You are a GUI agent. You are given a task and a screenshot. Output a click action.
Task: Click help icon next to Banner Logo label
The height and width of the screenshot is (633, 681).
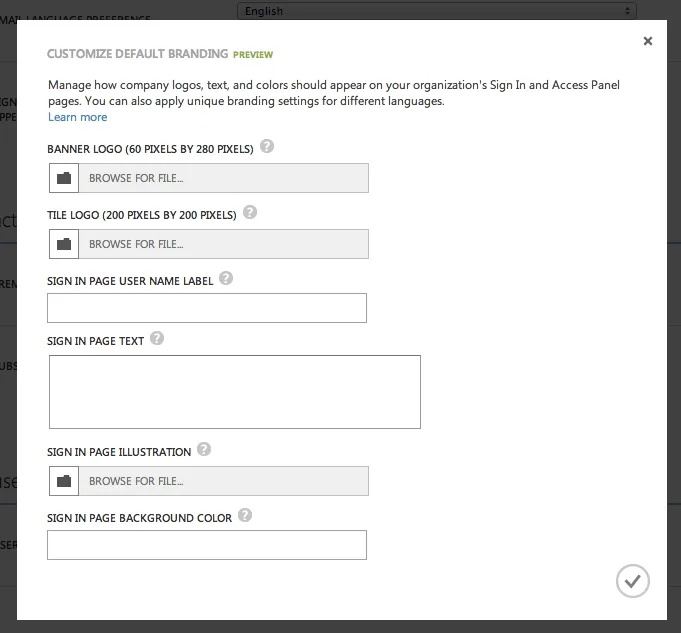click(267, 146)
